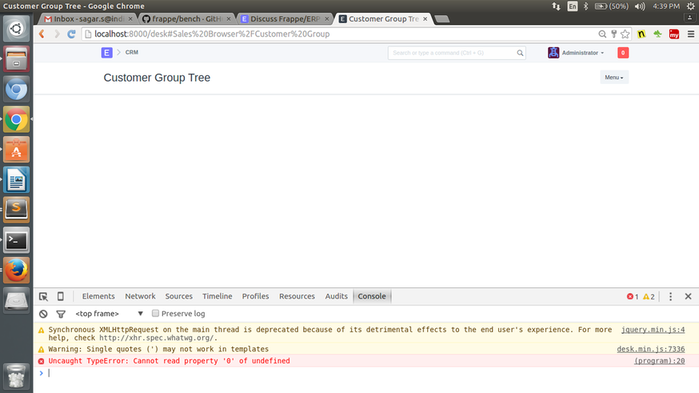Open the Network panel in DevTools
This screenshot has width=699, height=393.
pos(140,296)
